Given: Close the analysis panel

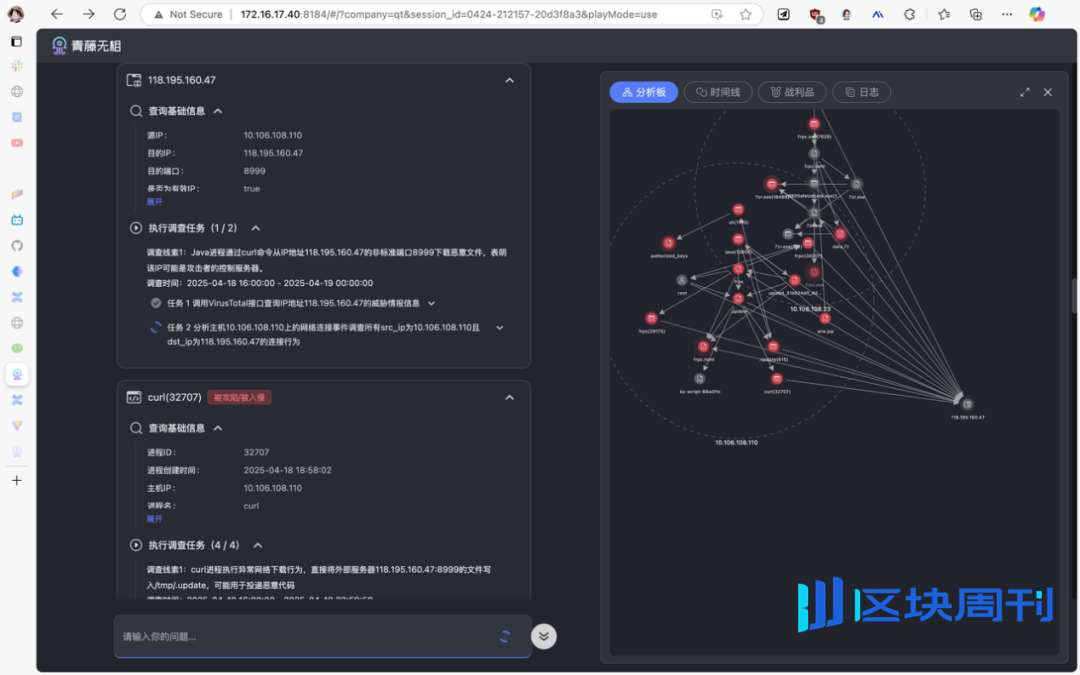Looking at the screenshot, I should pos(1048,92).
